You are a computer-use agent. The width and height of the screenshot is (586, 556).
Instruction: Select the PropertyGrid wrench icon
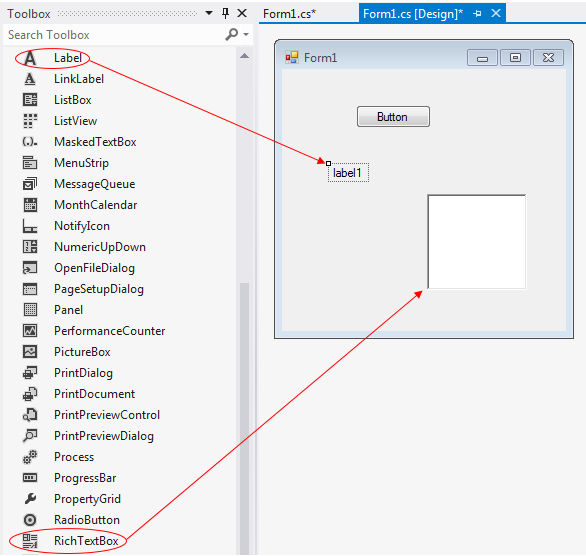point(30,498)
